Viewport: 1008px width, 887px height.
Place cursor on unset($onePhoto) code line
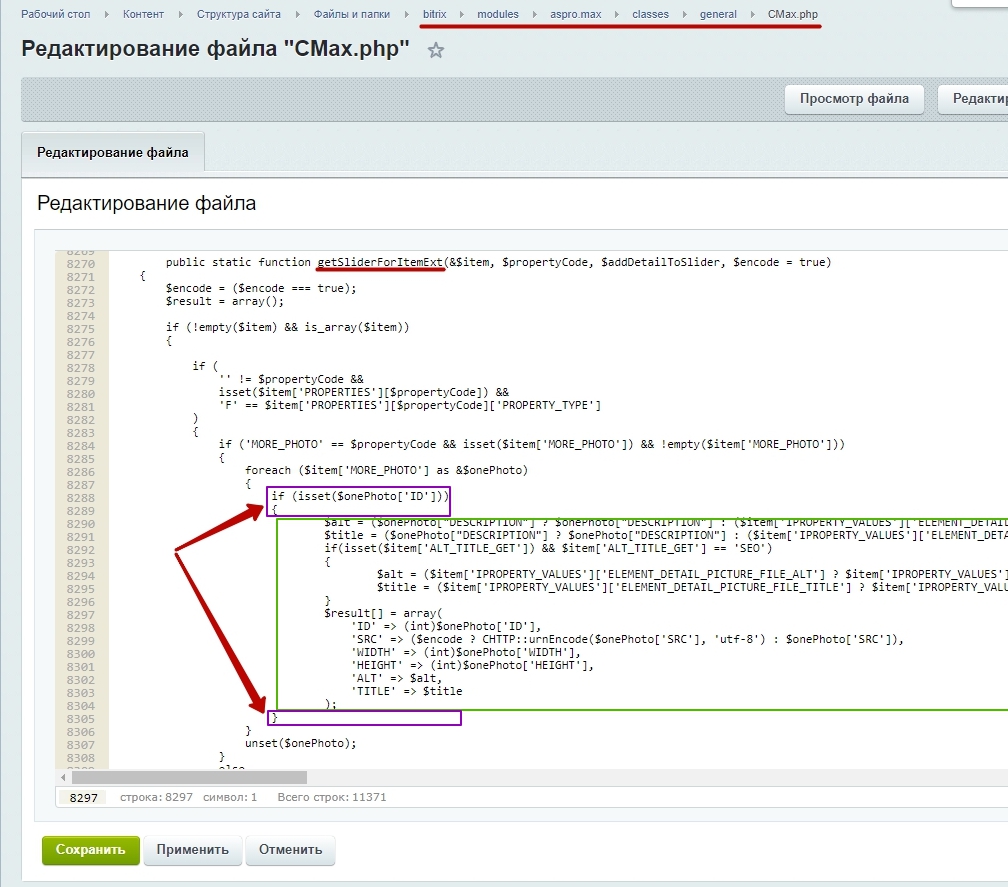tap(301, 743)
